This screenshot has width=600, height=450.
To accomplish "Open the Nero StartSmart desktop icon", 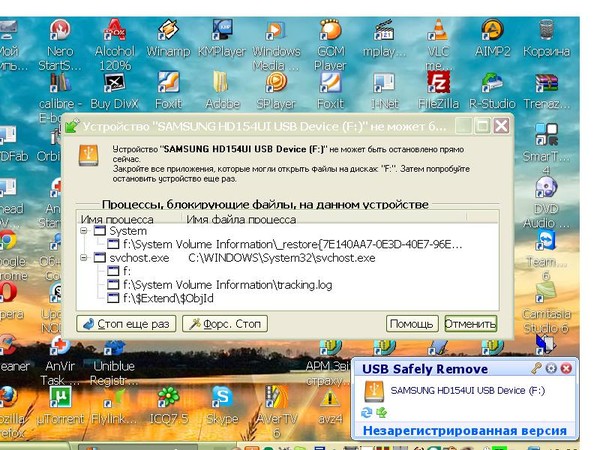I will point(60,44).
